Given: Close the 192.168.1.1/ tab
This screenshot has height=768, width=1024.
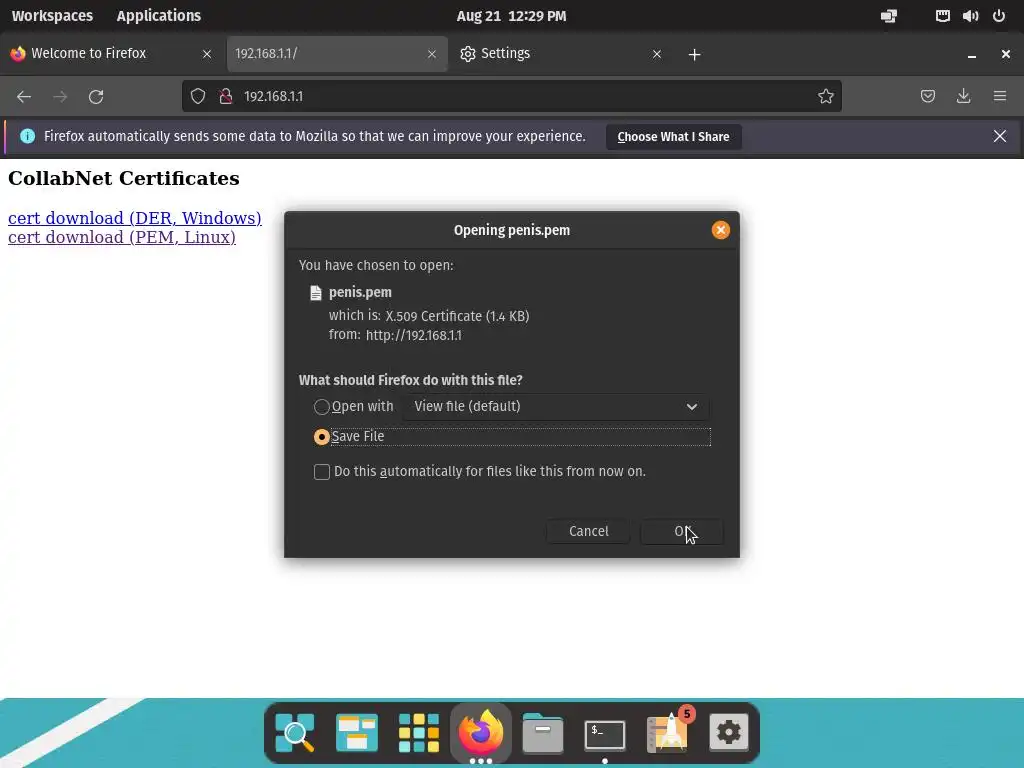Looking at the screenshot, I should click(x=432, y=54).
